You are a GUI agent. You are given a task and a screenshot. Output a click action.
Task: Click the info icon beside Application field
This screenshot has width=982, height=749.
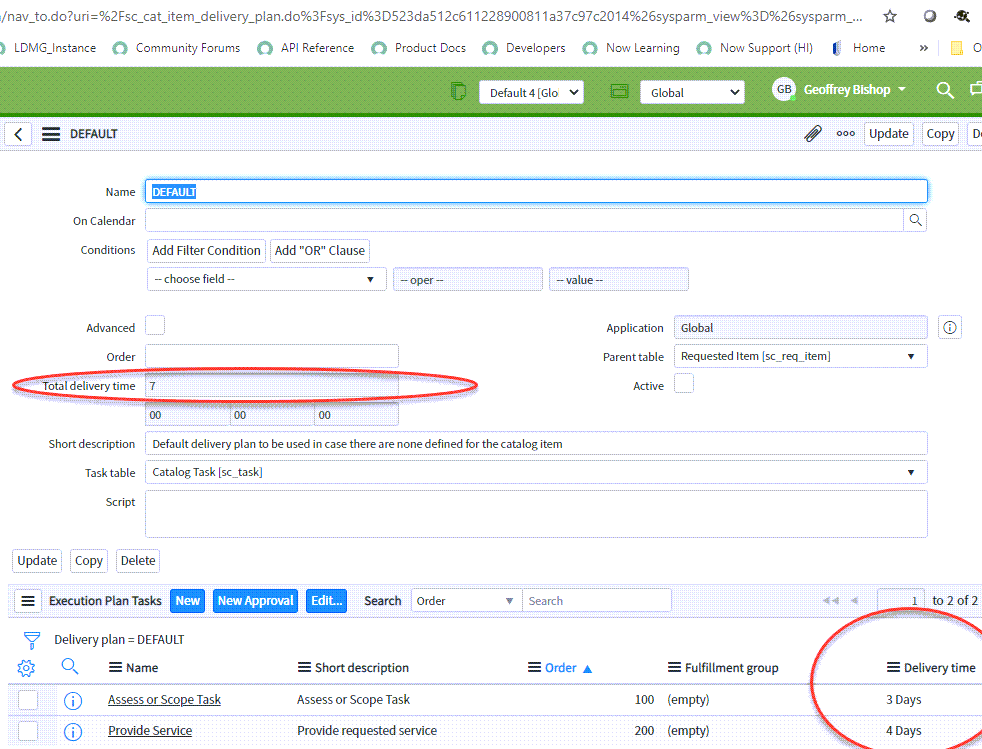pos(948,326)
